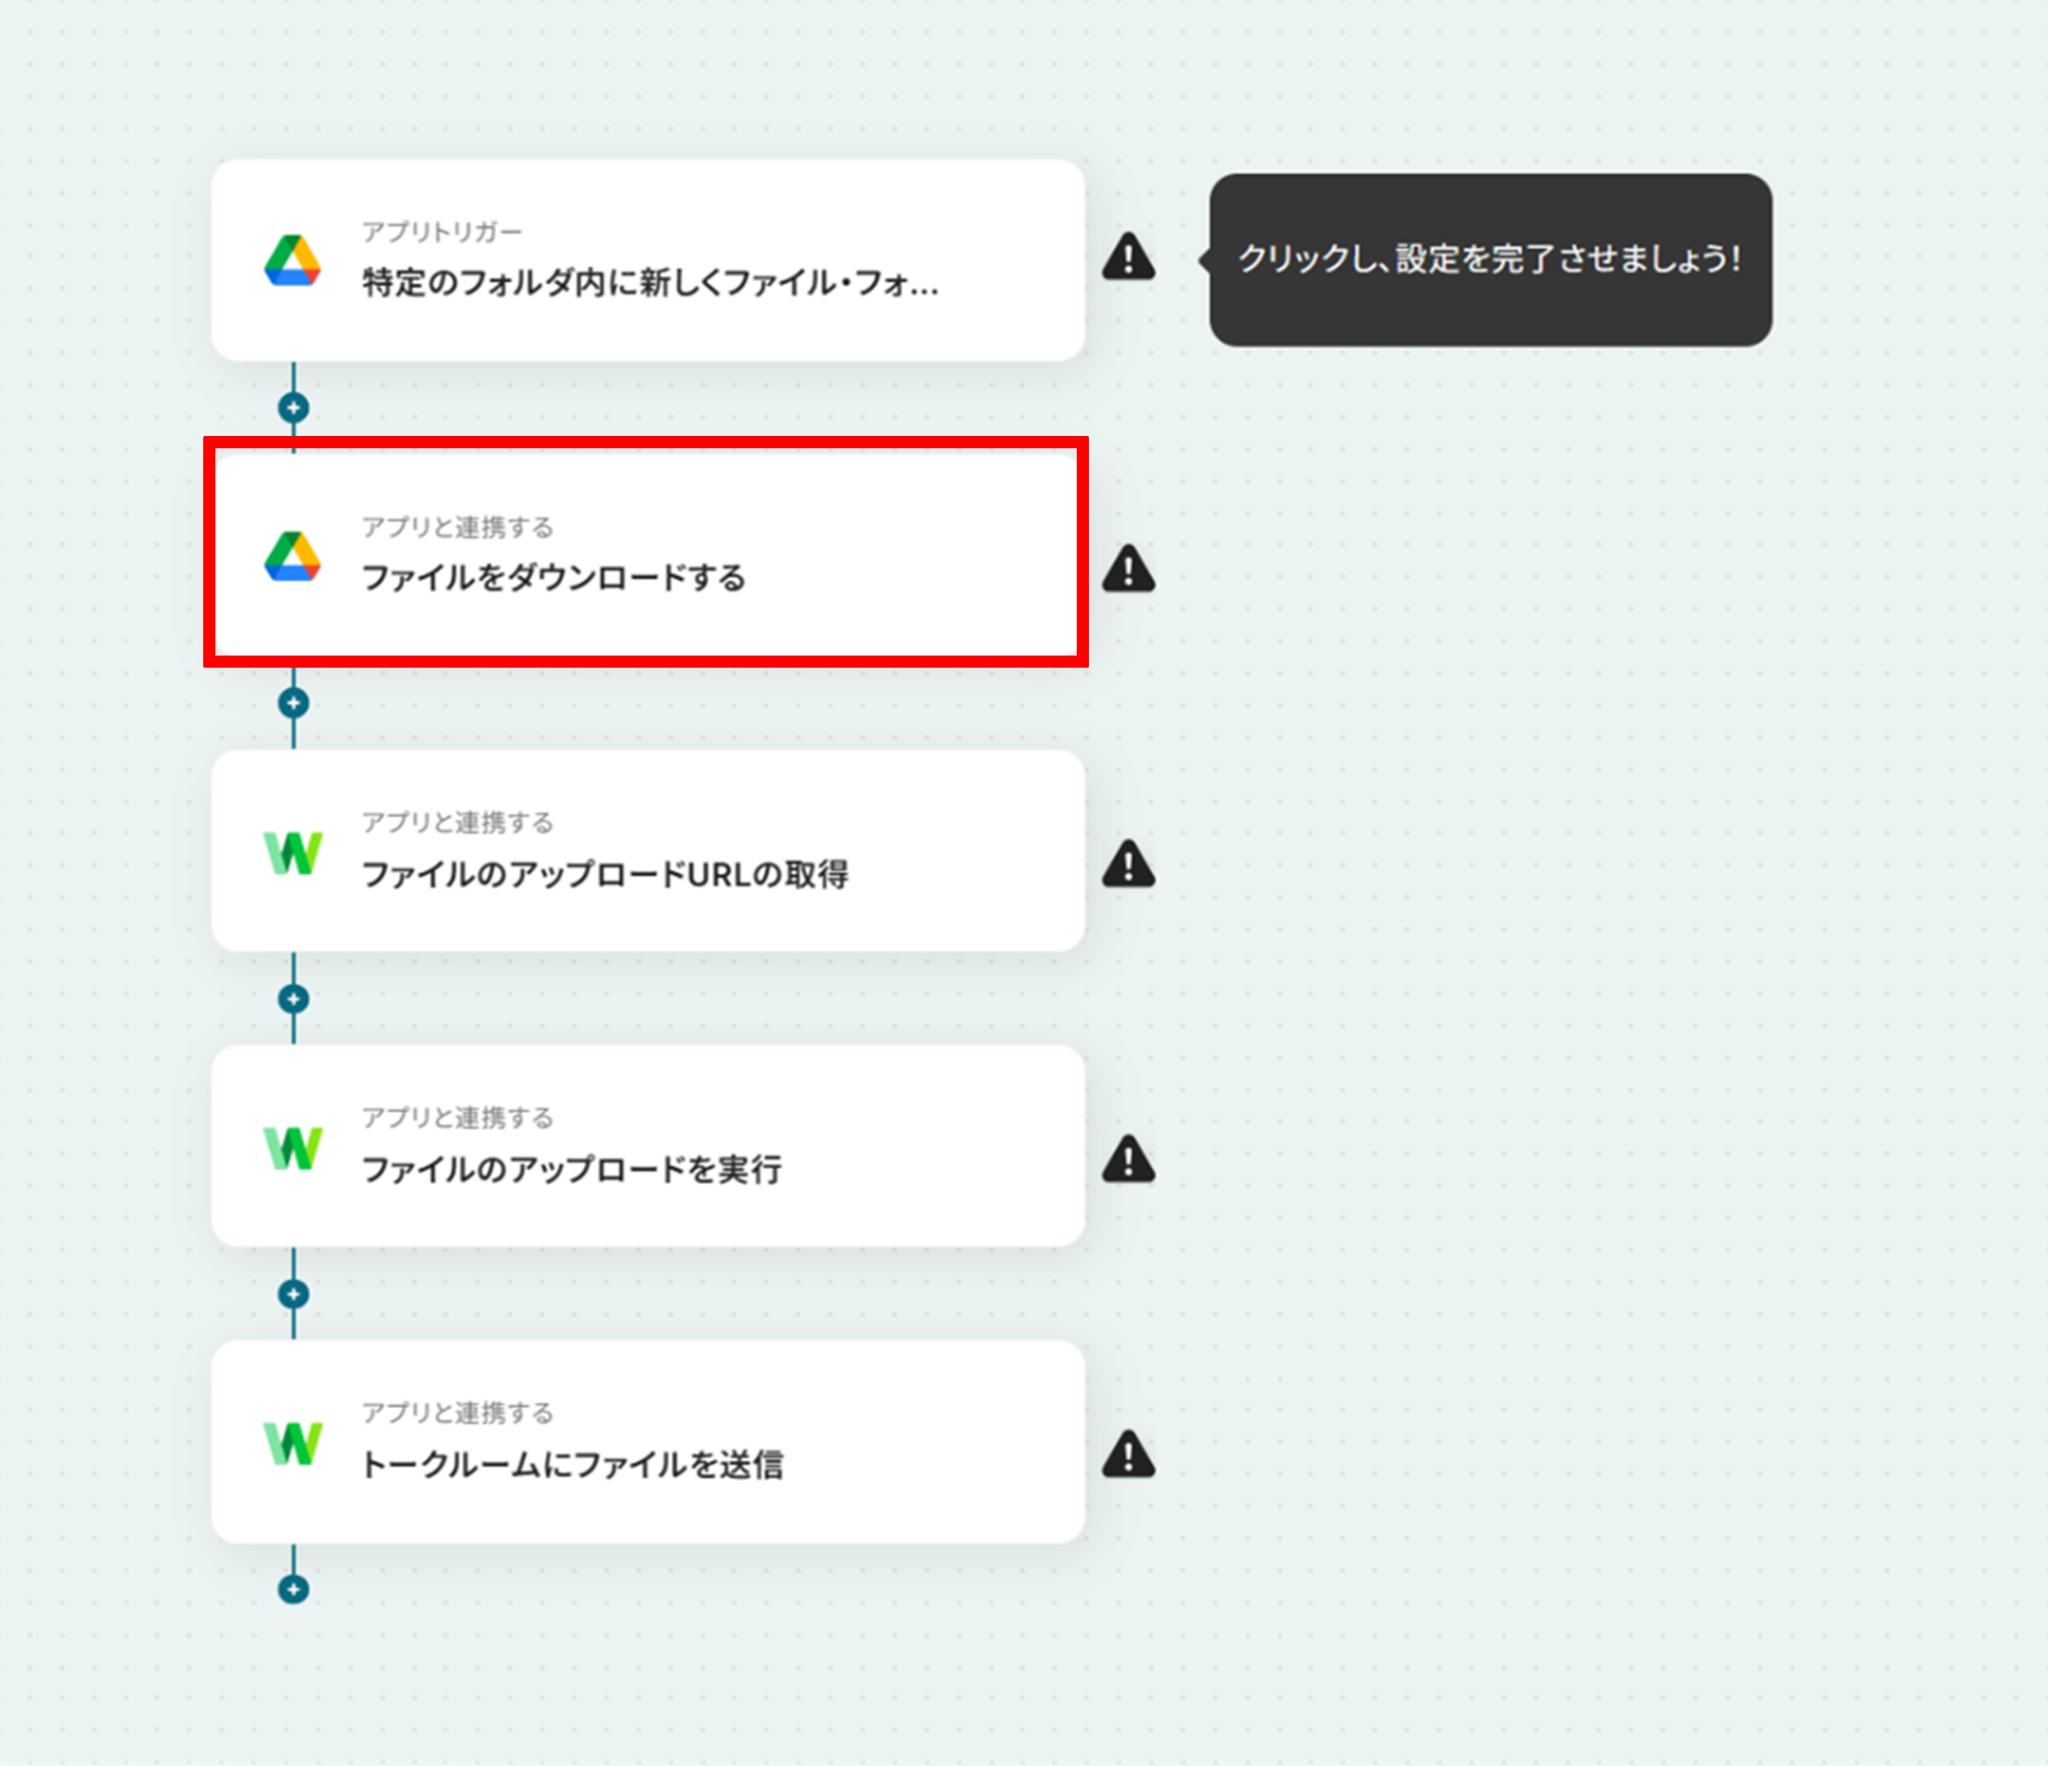Add a step below ファイルのアップロードURLの取得
The height and width of the screenshot is (1766, 2048).
coord(293,998)
